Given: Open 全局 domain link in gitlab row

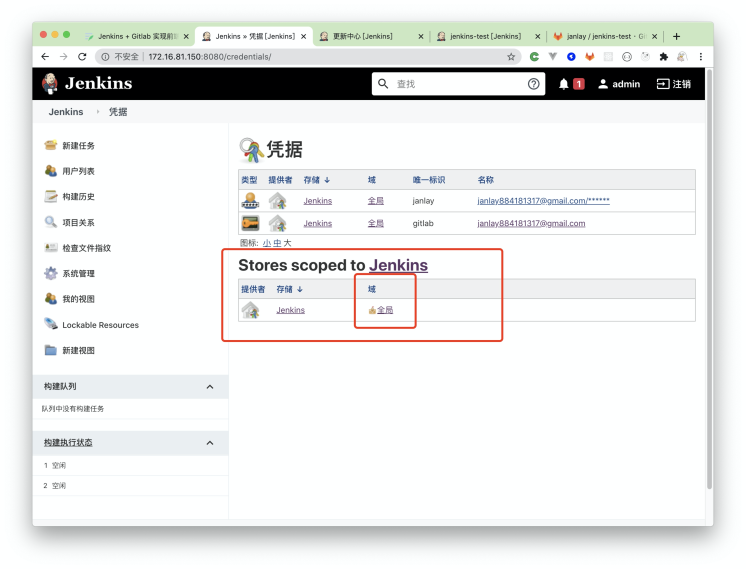Looking at the screenshot, I should tap(375, 223).
